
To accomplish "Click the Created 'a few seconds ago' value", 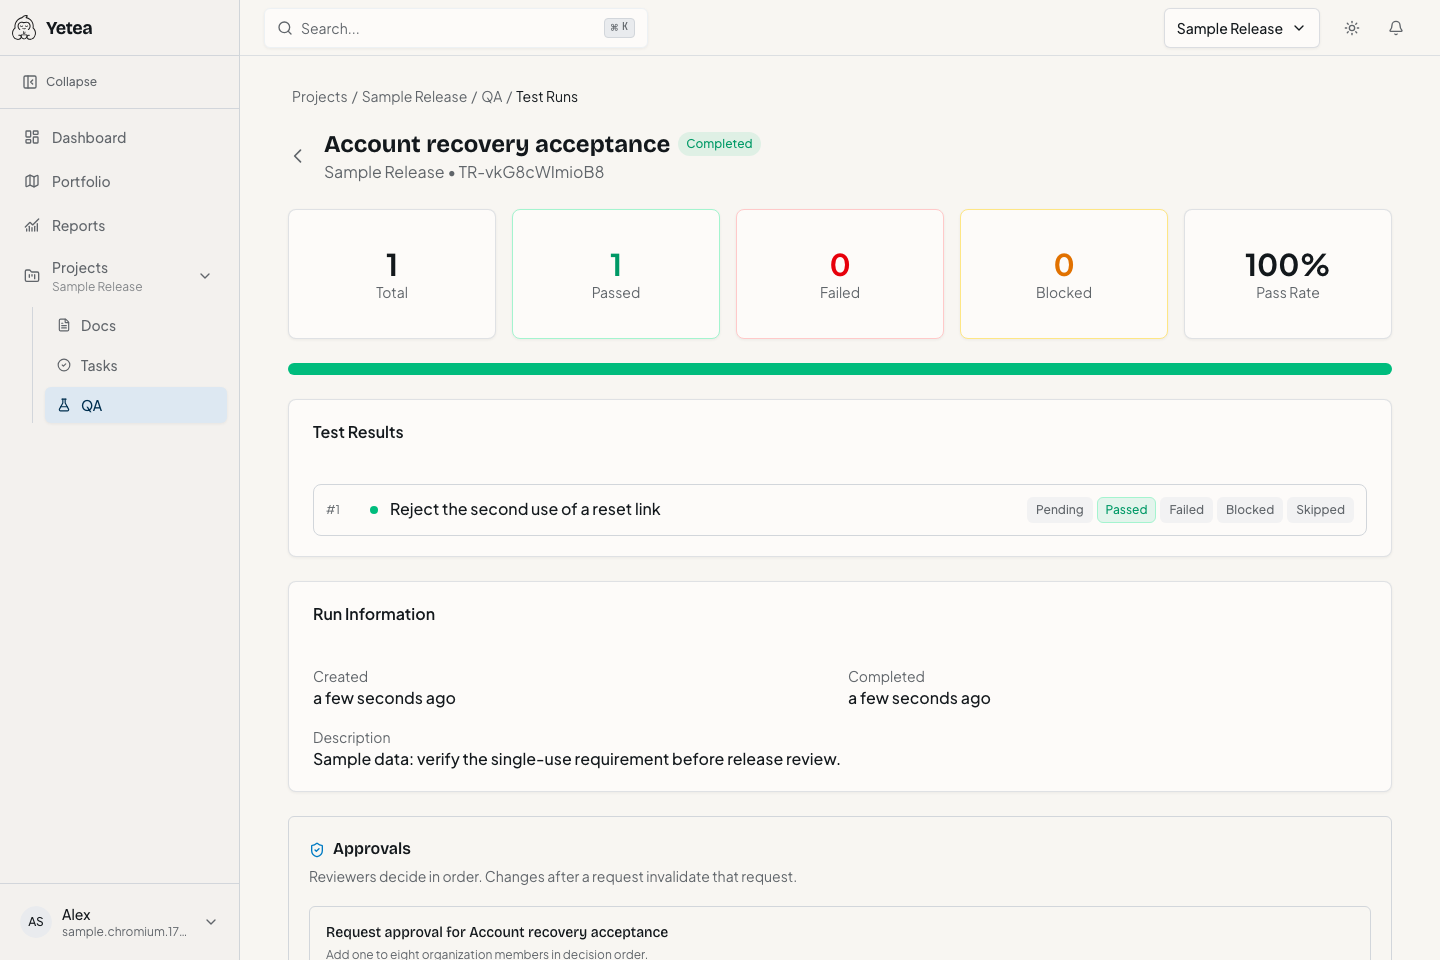I will [384, 698].
